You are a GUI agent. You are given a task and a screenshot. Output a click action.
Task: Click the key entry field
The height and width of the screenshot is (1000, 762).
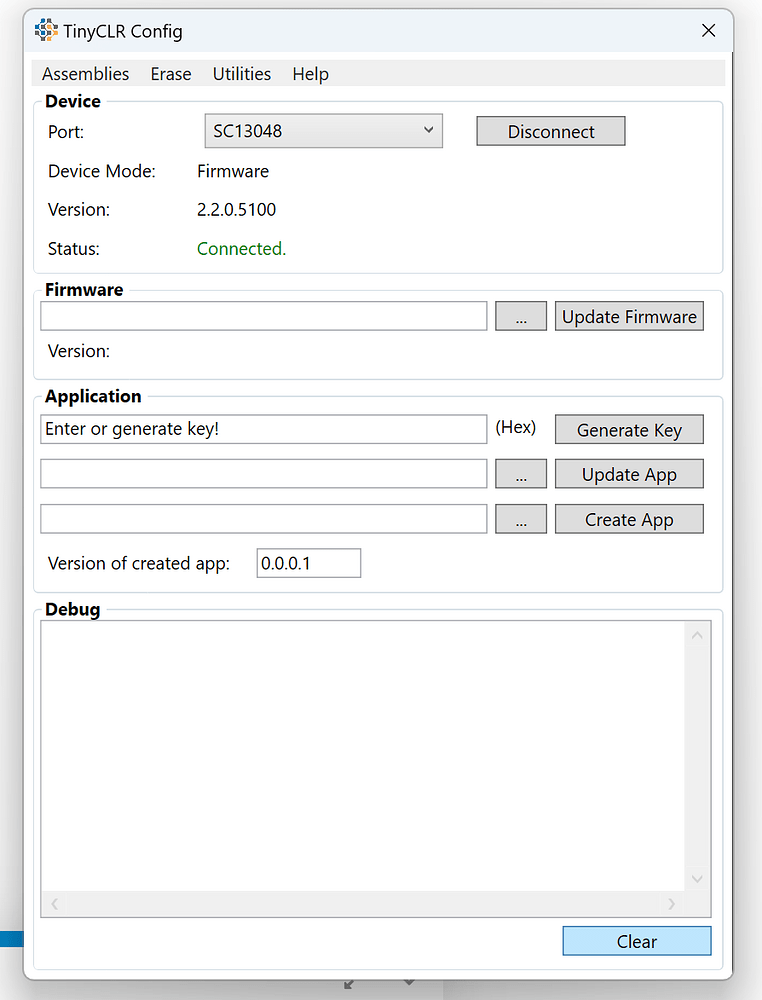(x=263, y=428)
